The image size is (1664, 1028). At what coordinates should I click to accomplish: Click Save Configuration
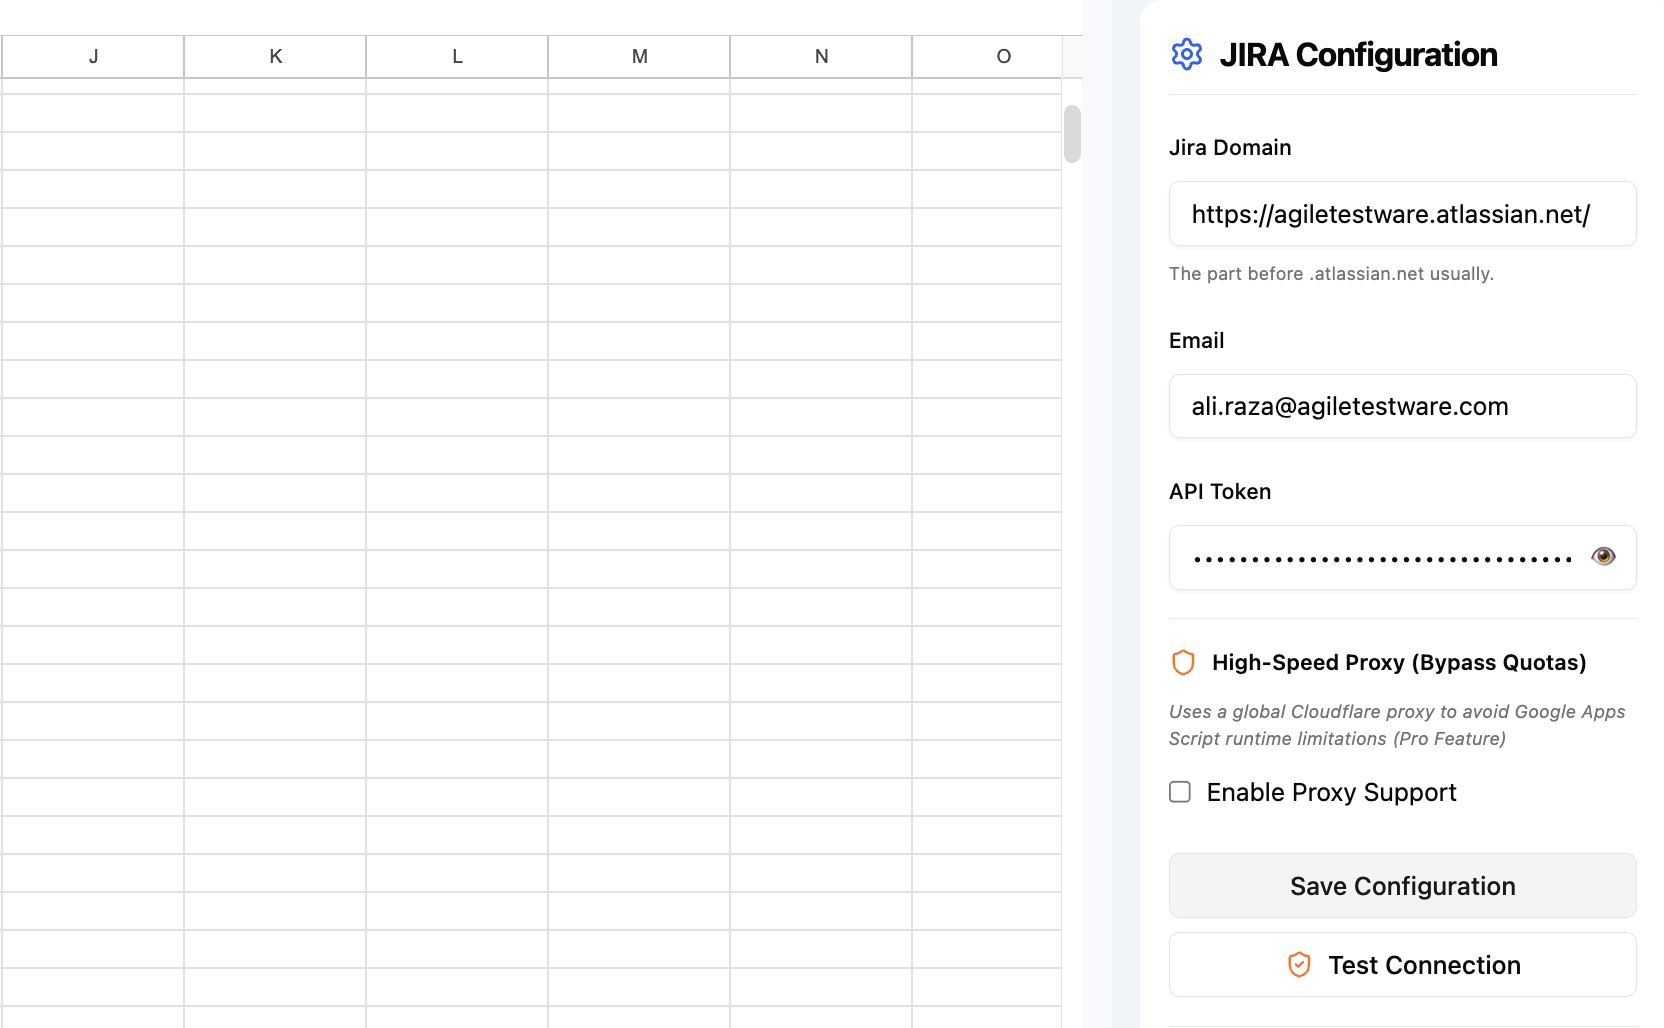[1401, 886]
